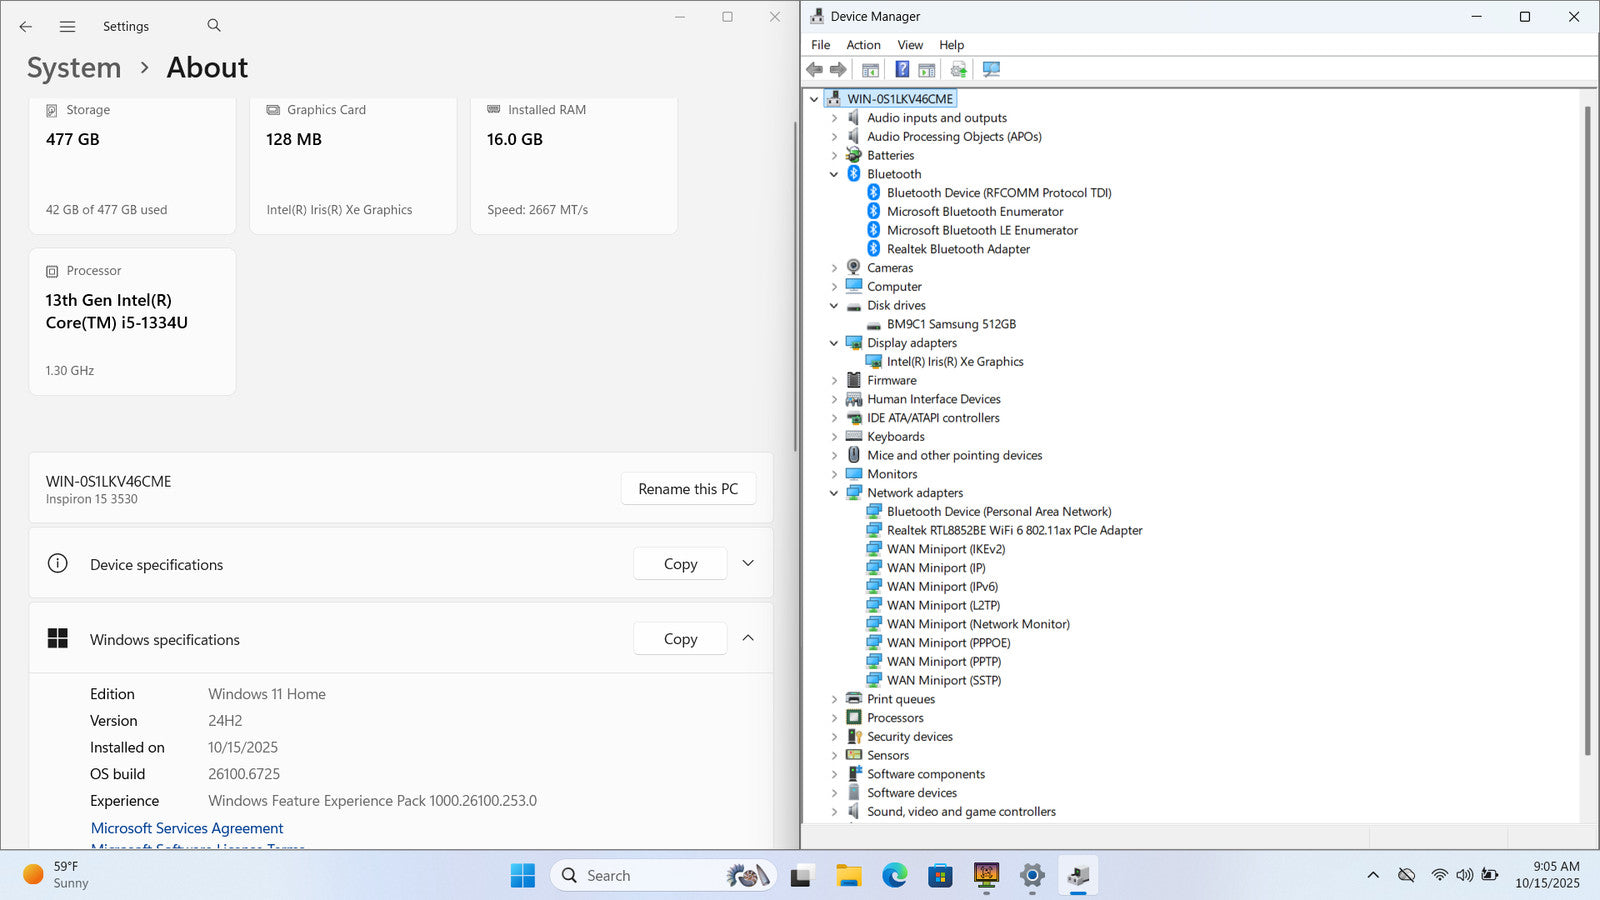Click the Wi-Fi icon in system tray

tap(1439, 875)
